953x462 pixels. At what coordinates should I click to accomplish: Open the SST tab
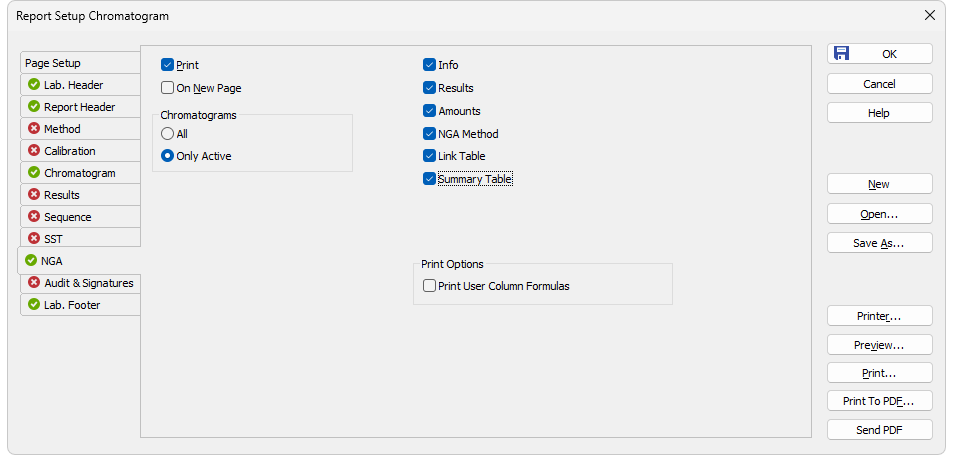tap(80, 239)
